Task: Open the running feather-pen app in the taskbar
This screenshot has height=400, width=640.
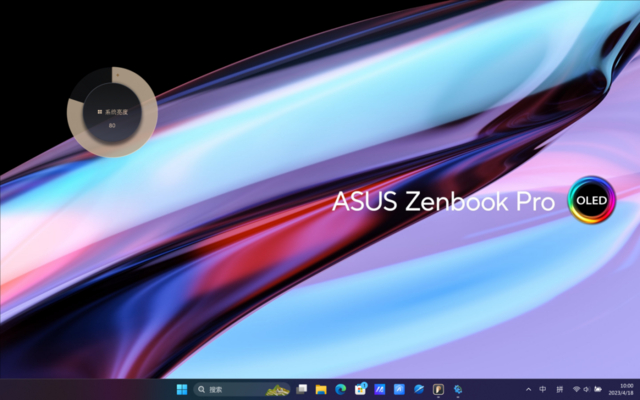Action: 438,389
